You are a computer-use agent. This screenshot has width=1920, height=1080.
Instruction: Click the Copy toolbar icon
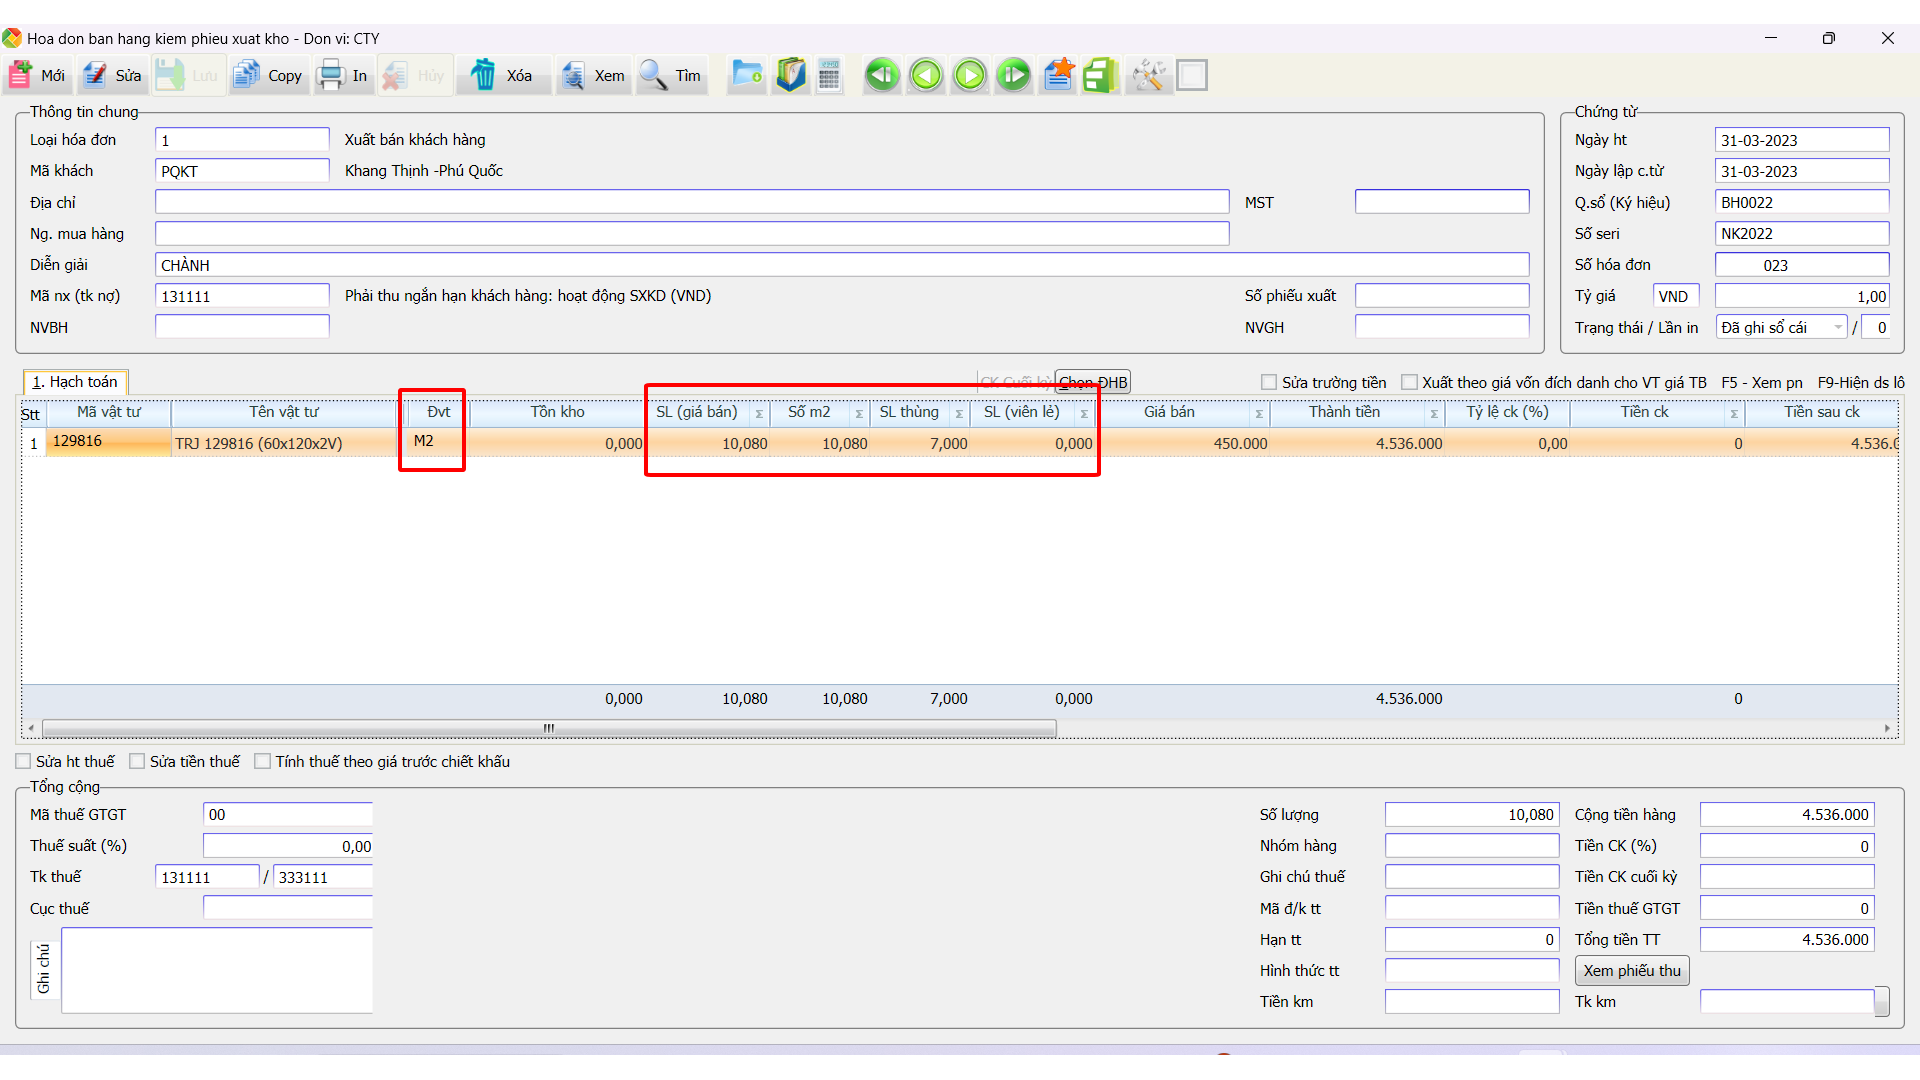click(246, 75)
